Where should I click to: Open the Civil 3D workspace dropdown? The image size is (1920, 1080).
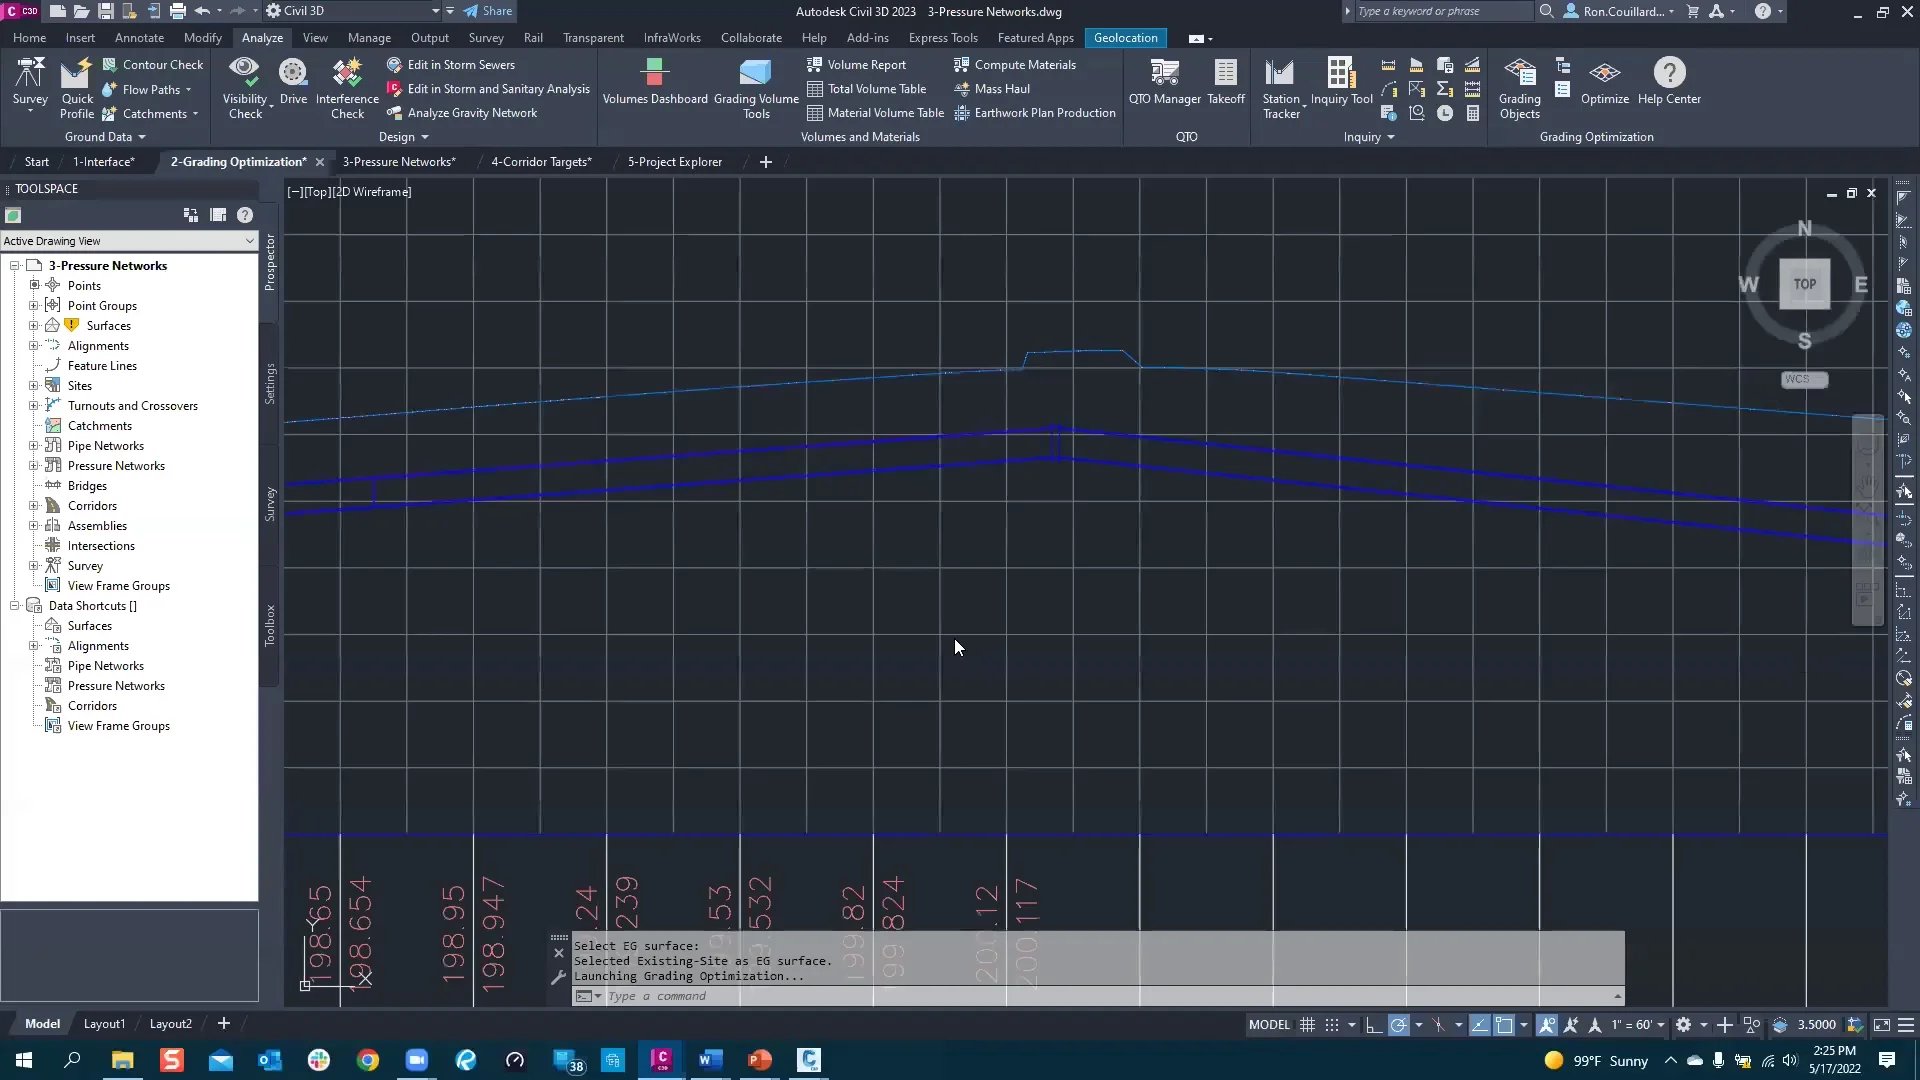point(354,11)
